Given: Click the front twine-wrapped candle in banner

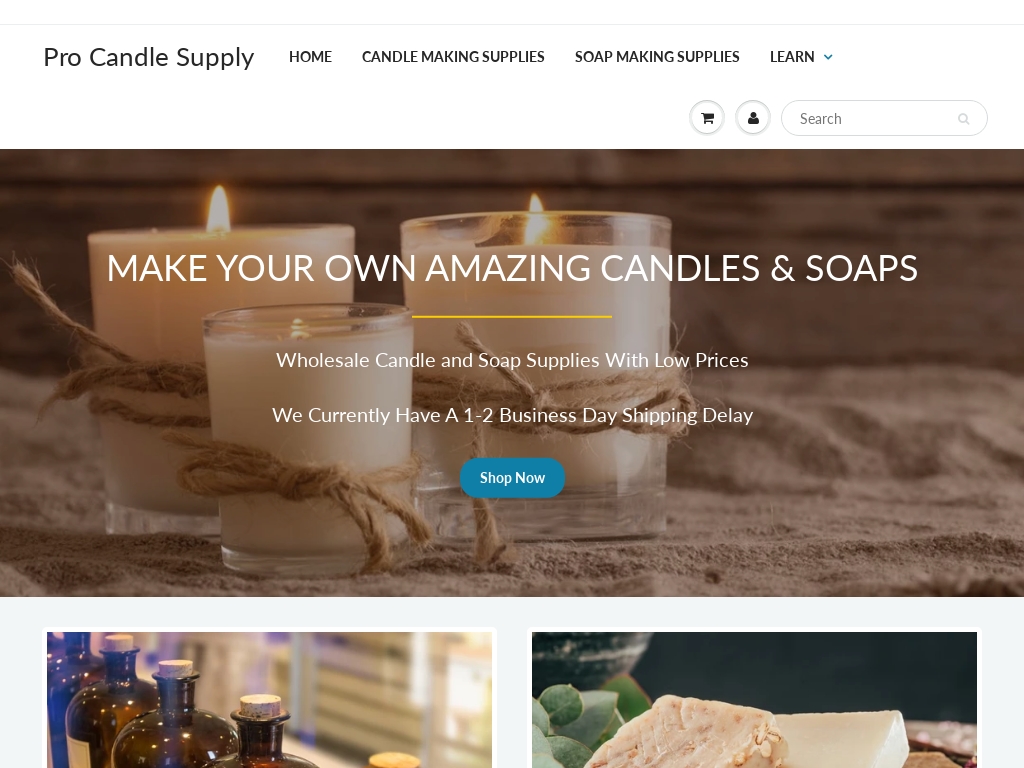Looking at the screenshot, I should pyautogui.click(x=310, y=438).
